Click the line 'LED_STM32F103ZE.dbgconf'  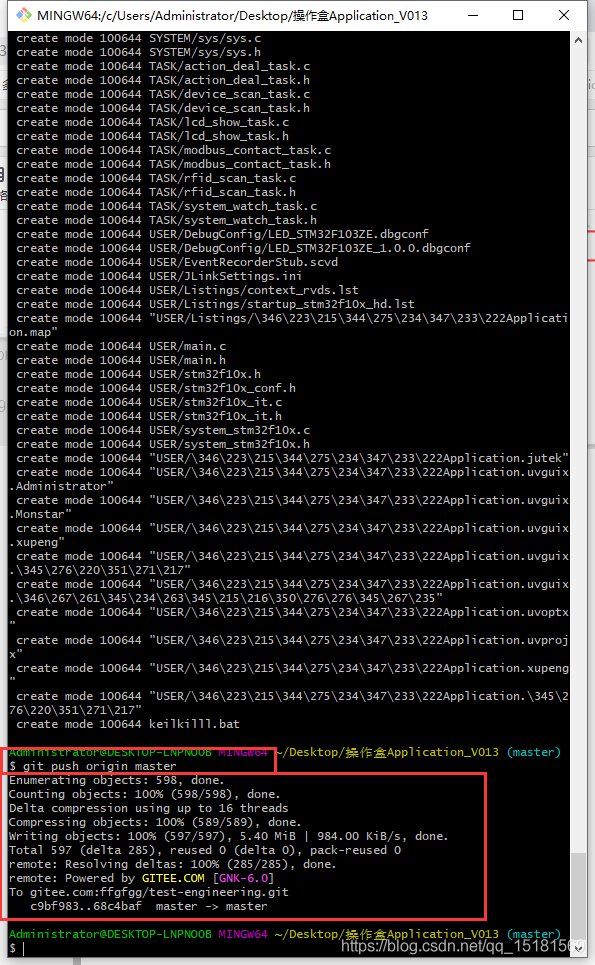pos(223,234)
